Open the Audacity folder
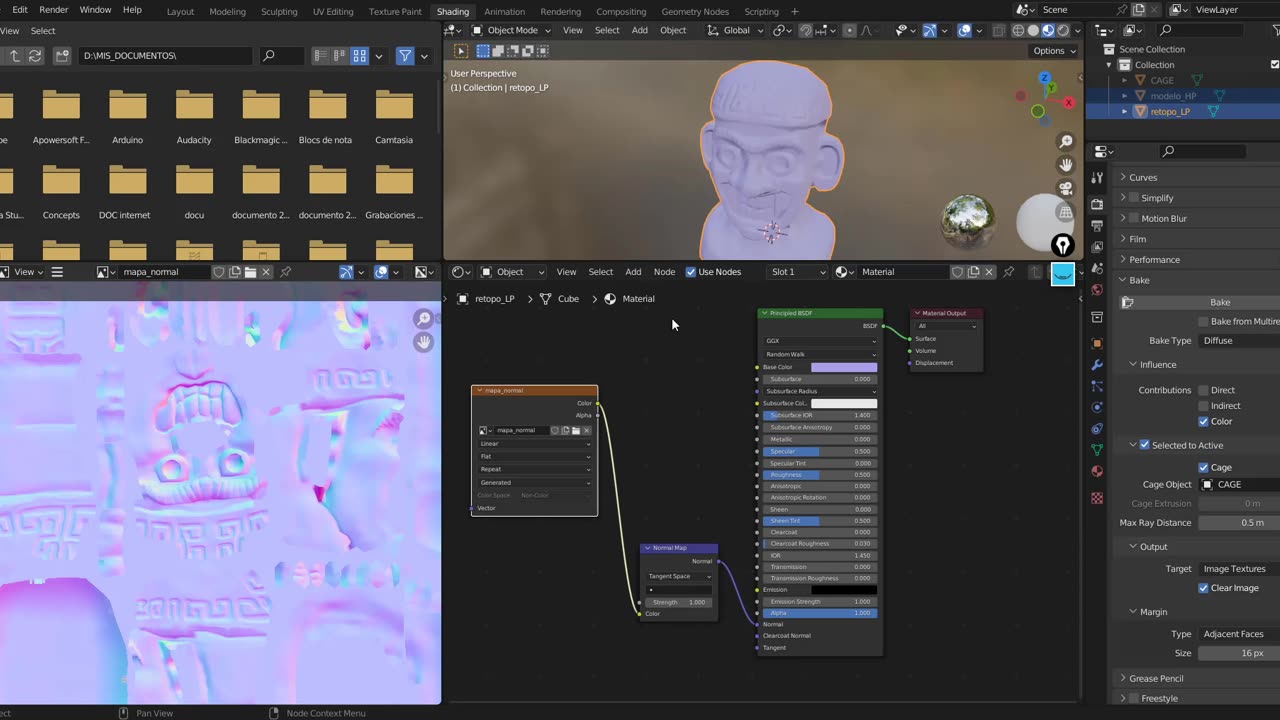 [x=194, y=117]
